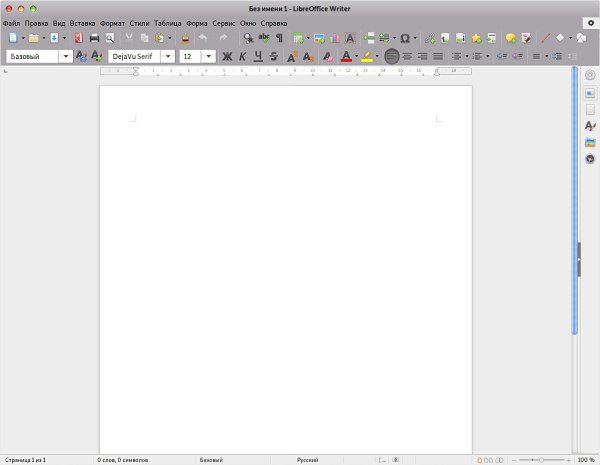Open the Navigator panel in sidebar

[x=590, y=159]
